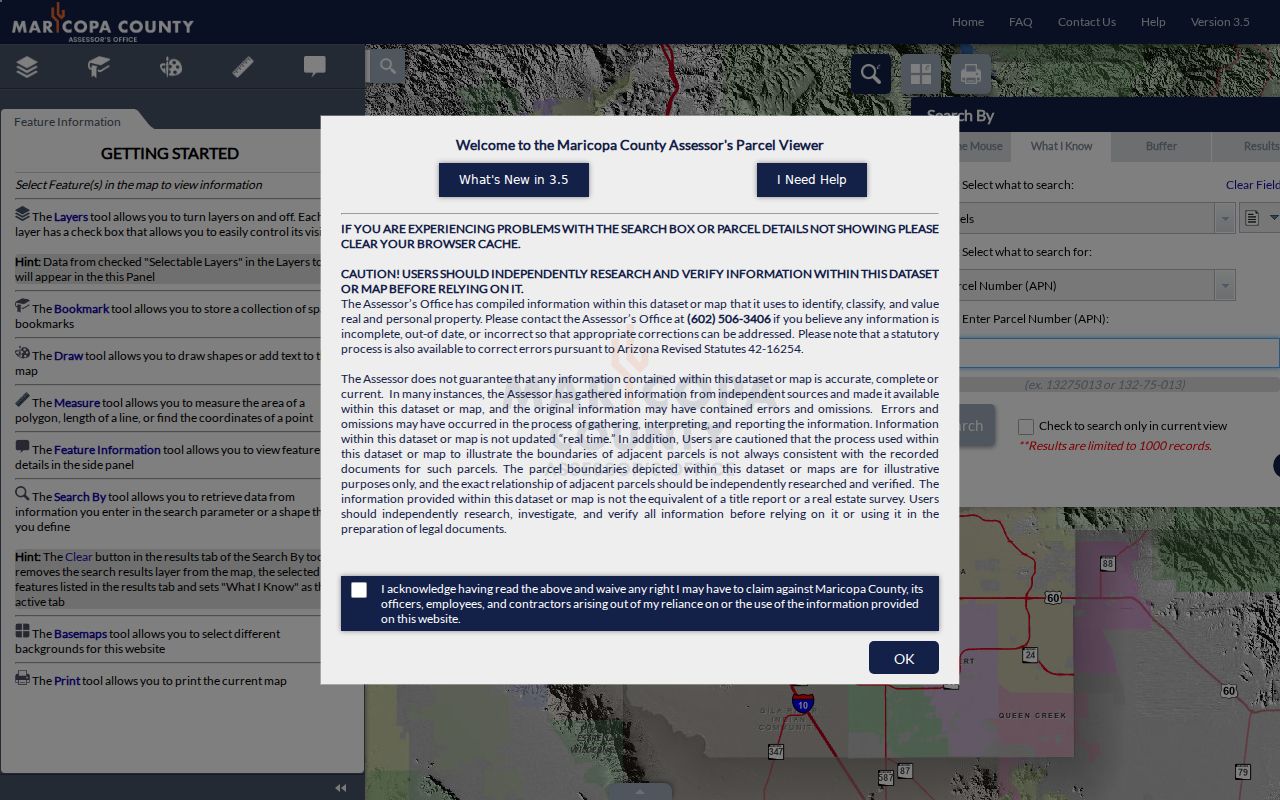Select the What I Know tab

click(x=1061, y=146)
